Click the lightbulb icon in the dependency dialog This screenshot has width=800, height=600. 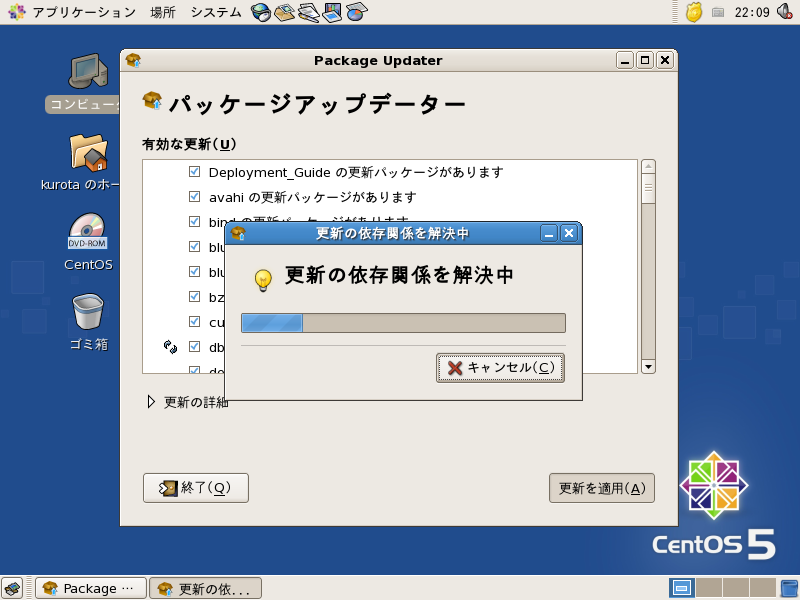263,280
